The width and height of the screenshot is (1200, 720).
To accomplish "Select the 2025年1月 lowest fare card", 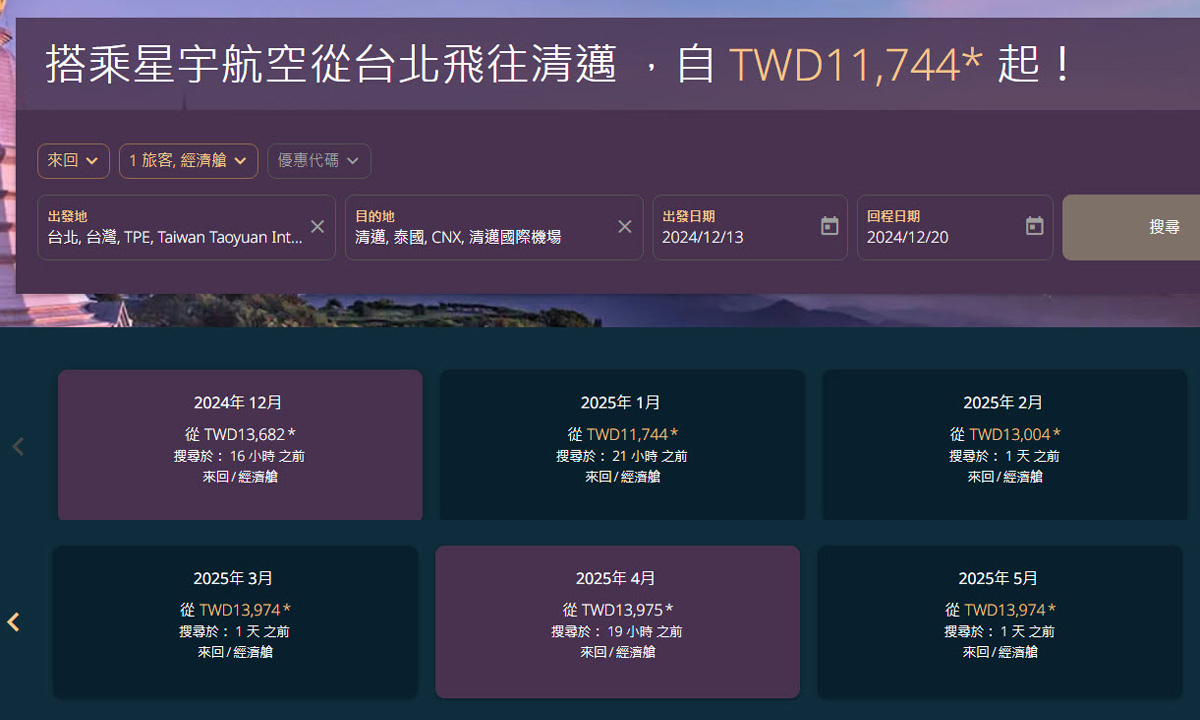I will pyautogui.click(x=621, y=445).
